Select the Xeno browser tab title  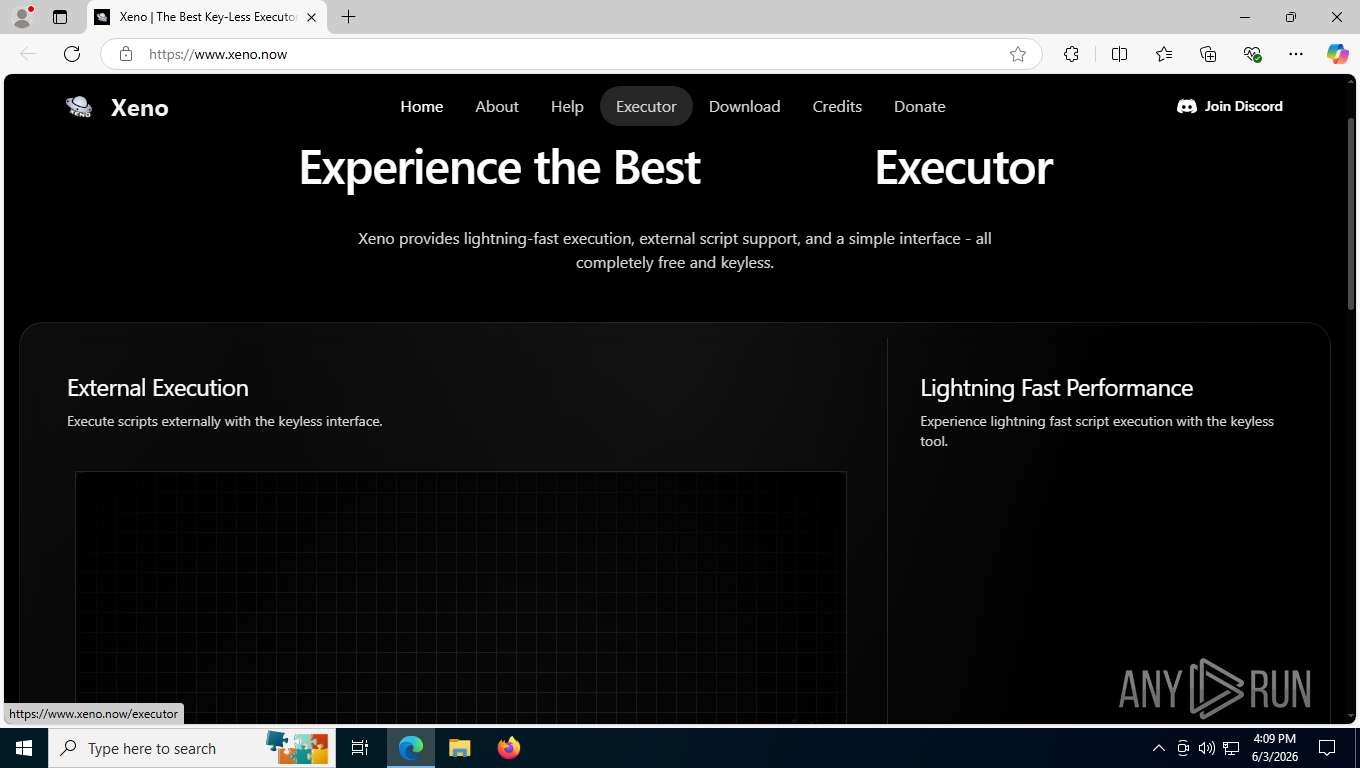tap(208, 17)
